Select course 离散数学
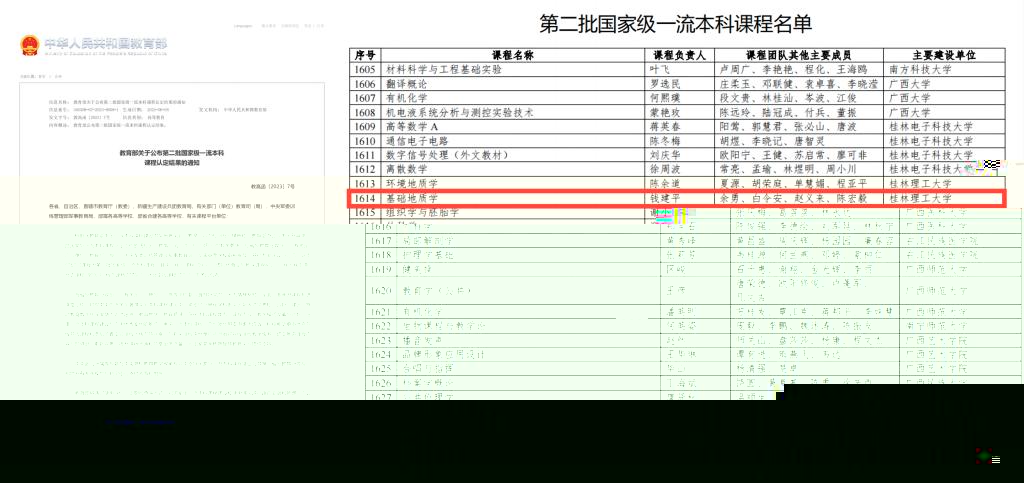This screenshot has height=483, width=1024. click(x=407, y=170)
